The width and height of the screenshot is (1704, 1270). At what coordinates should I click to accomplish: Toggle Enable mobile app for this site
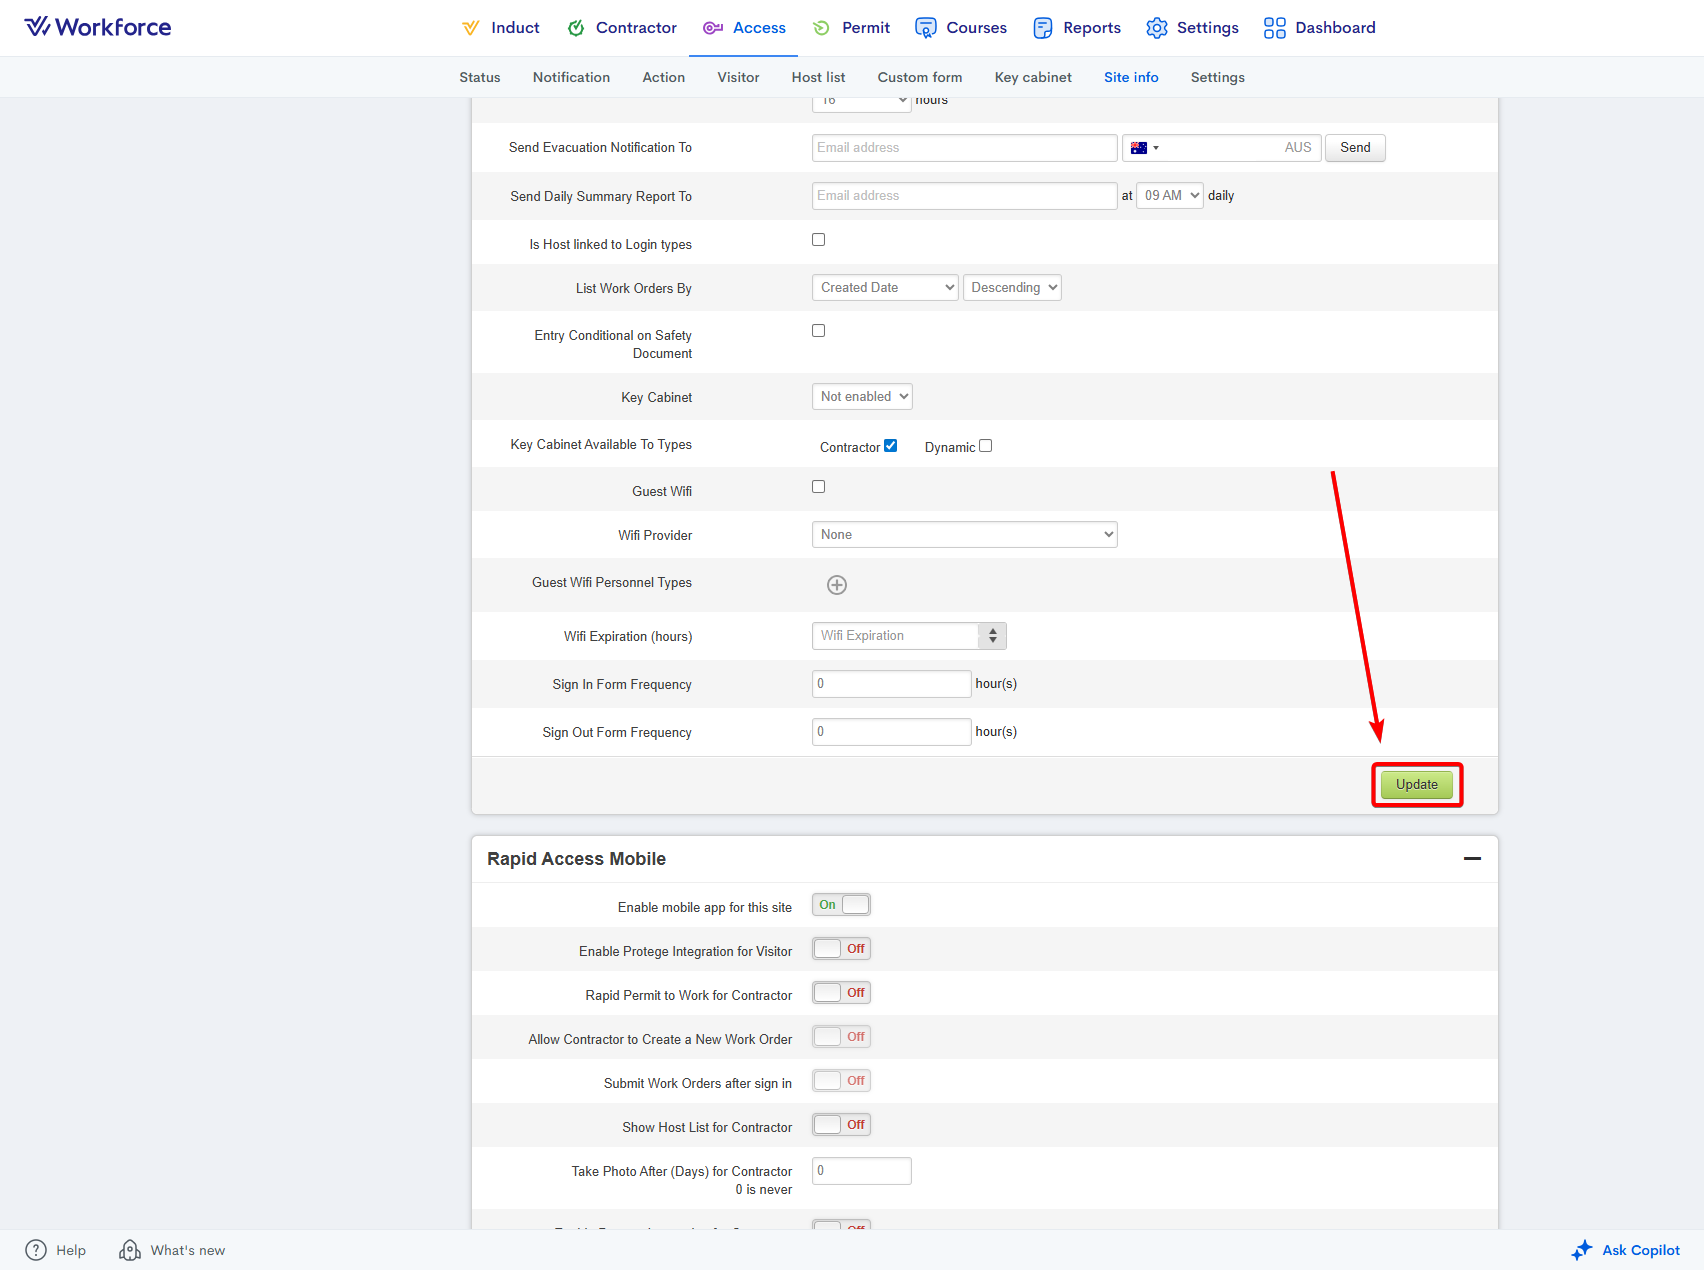(841, 905)
